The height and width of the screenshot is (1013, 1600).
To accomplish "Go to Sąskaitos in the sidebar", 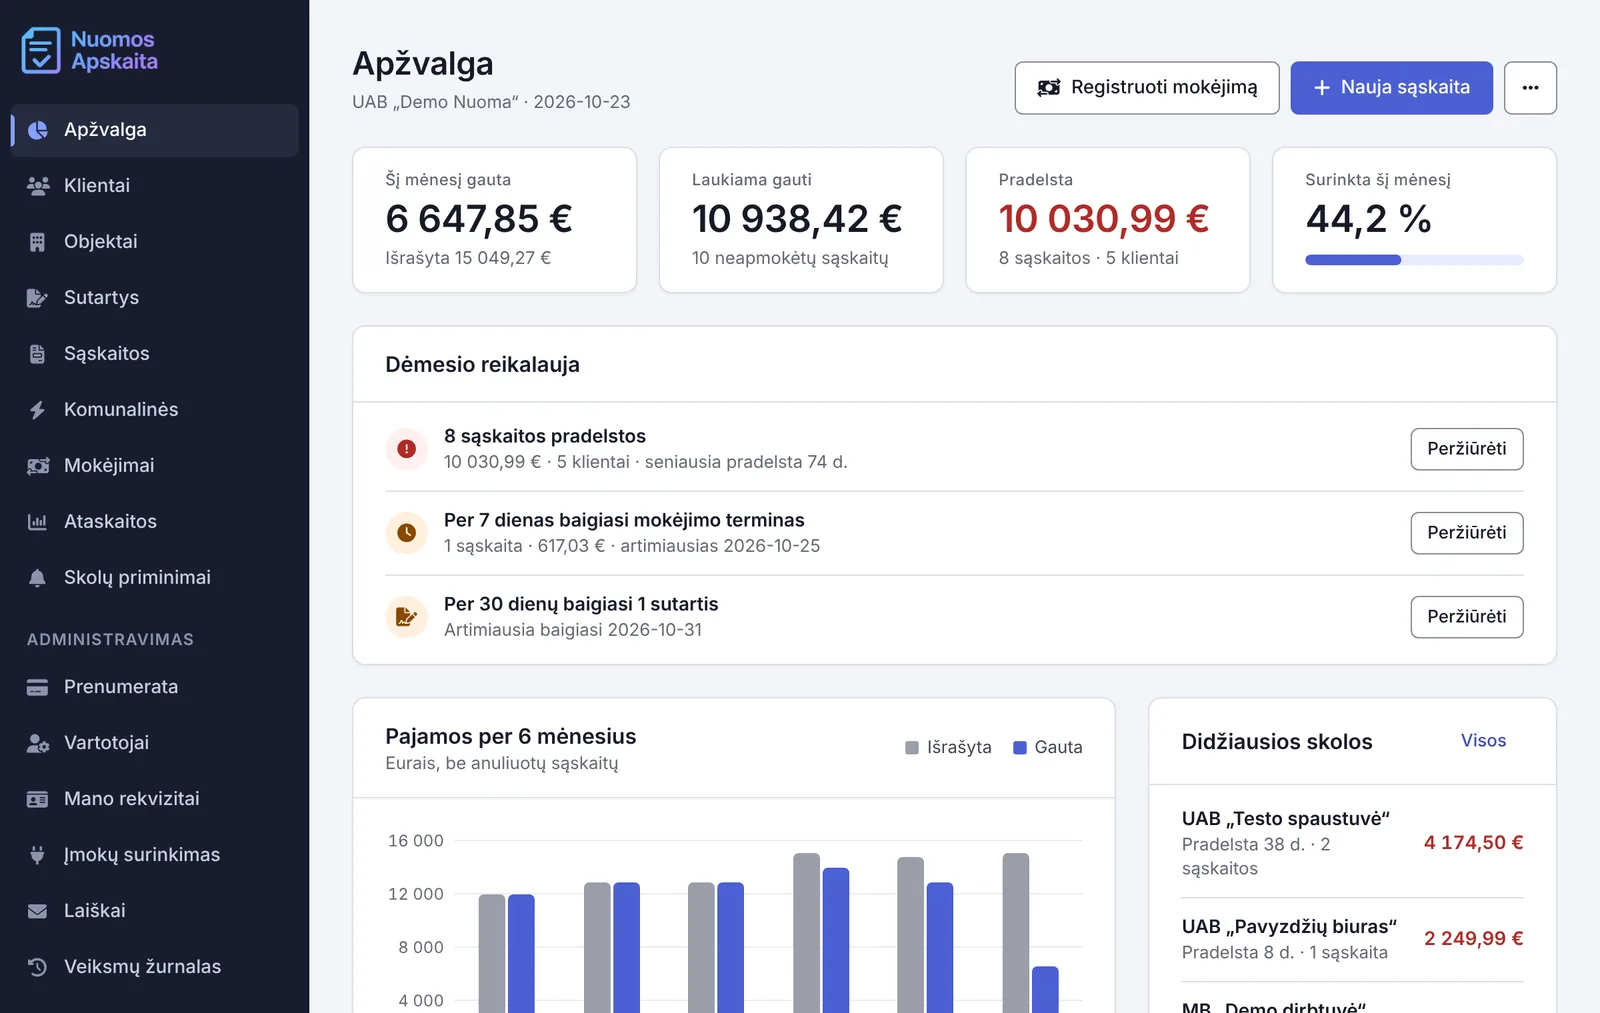I will coord(155,354).
